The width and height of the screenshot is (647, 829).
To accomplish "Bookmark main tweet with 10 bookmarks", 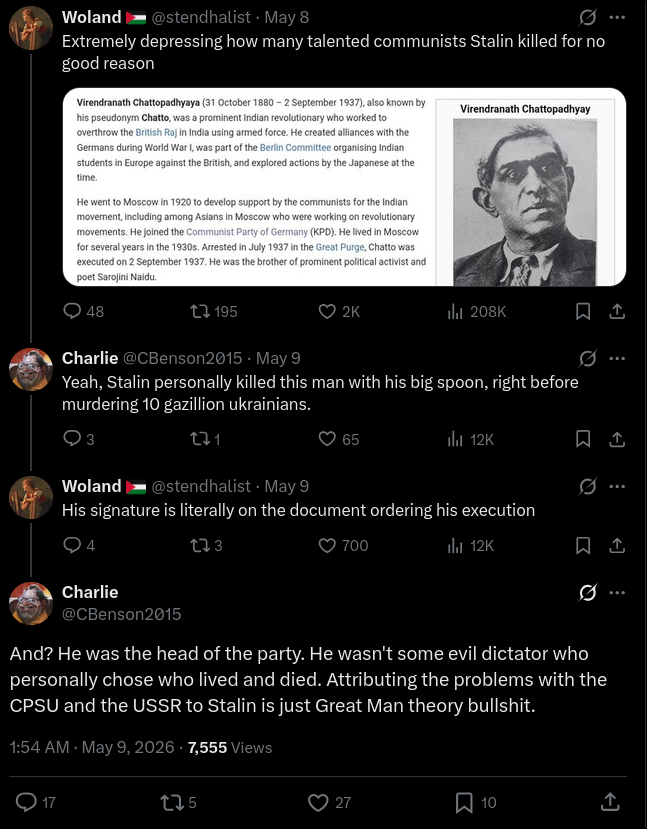I will 476,802.
